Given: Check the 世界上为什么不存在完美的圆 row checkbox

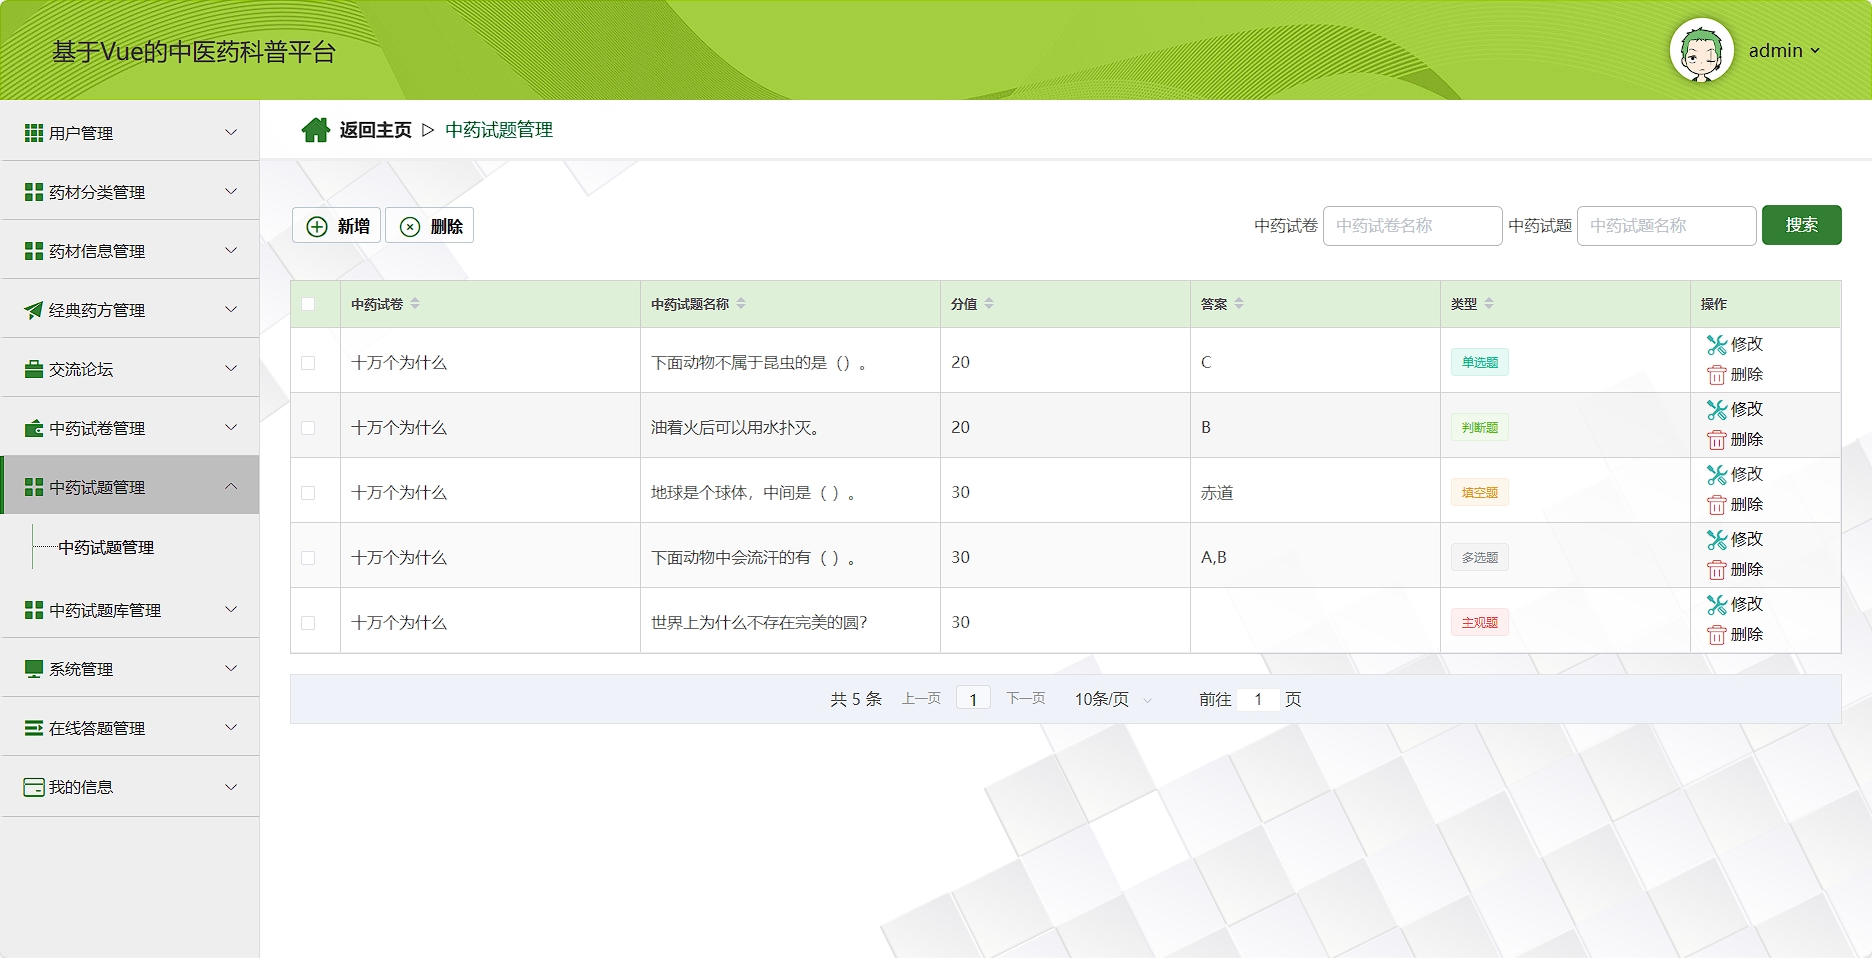Looking at the screenshot, I should [308, 623].
